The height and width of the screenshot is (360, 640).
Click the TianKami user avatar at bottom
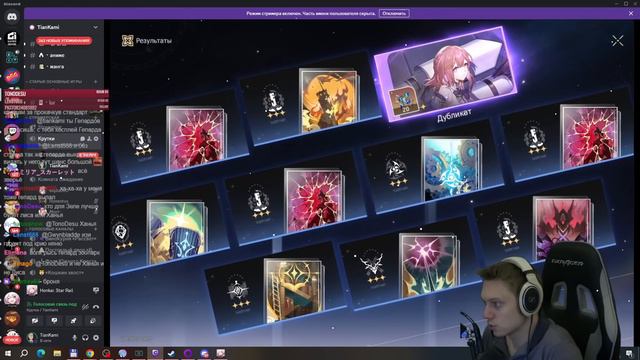[31, 337]
